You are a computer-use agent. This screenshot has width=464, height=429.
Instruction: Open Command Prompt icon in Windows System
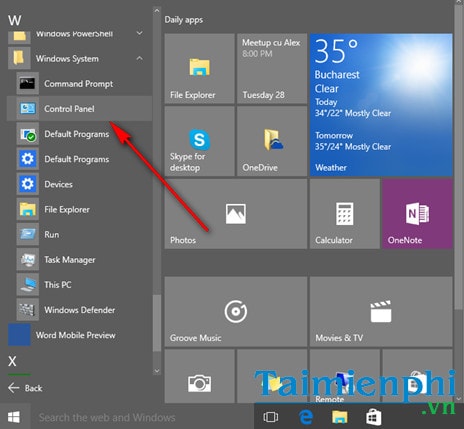click(27, 84)
